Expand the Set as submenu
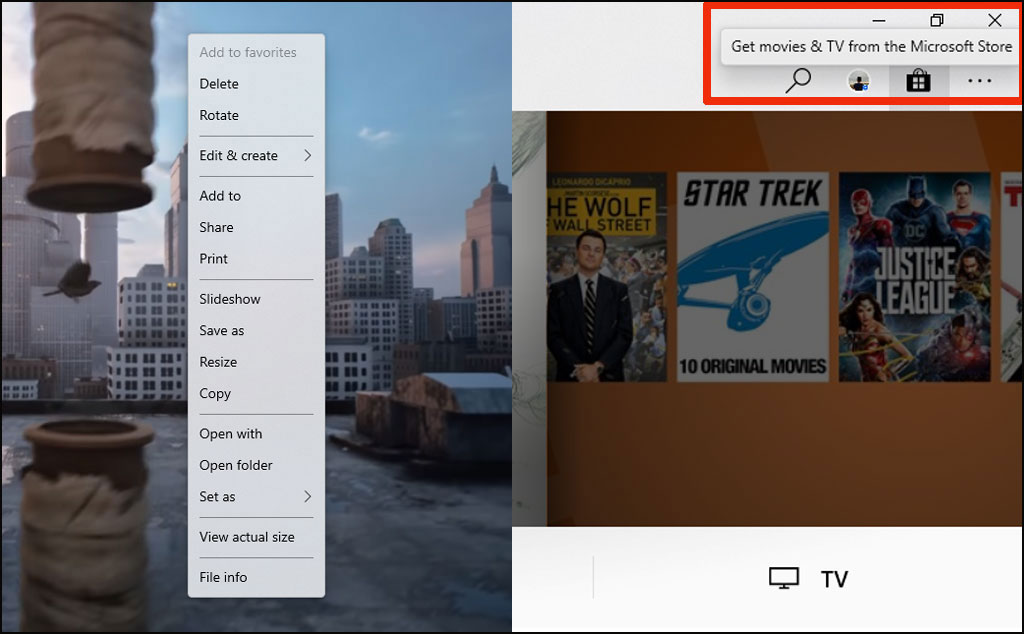Image resolution: width=1024 pixels, height=634 pixels. point(255,497)
